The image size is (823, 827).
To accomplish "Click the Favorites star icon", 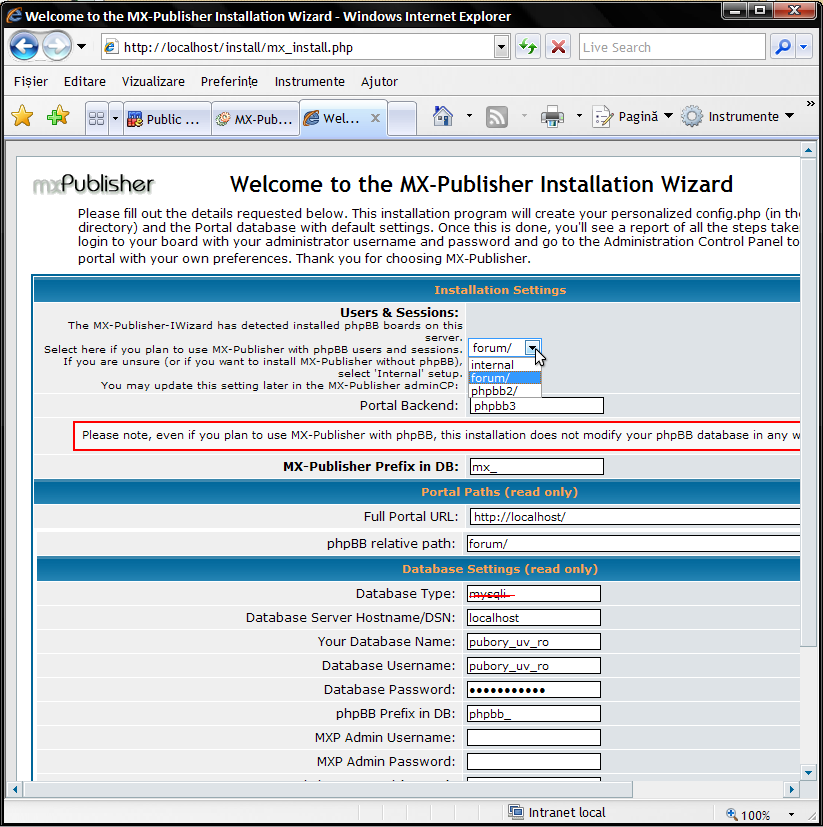I will (22, 117).
